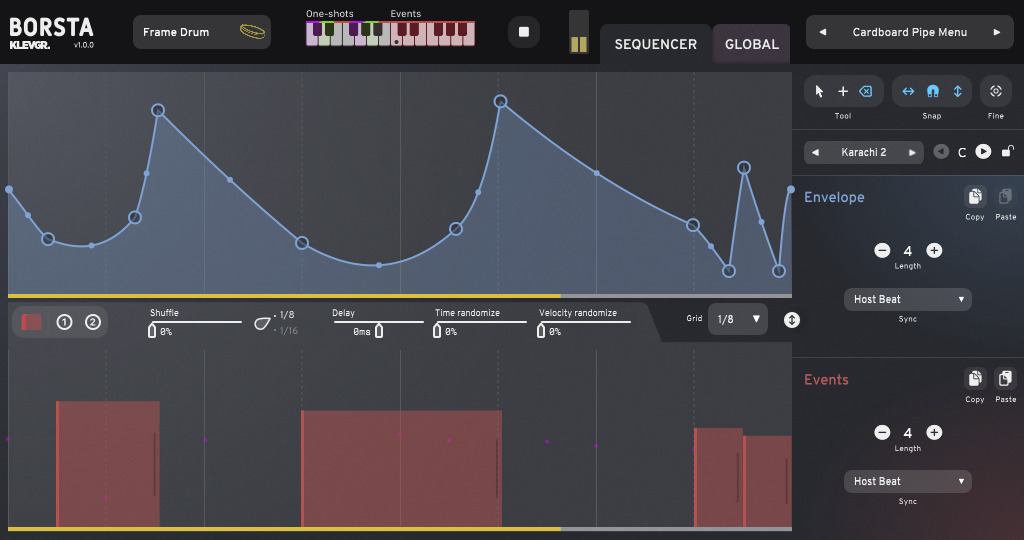Open the Frame Drum instrument selector

[202, 32]
